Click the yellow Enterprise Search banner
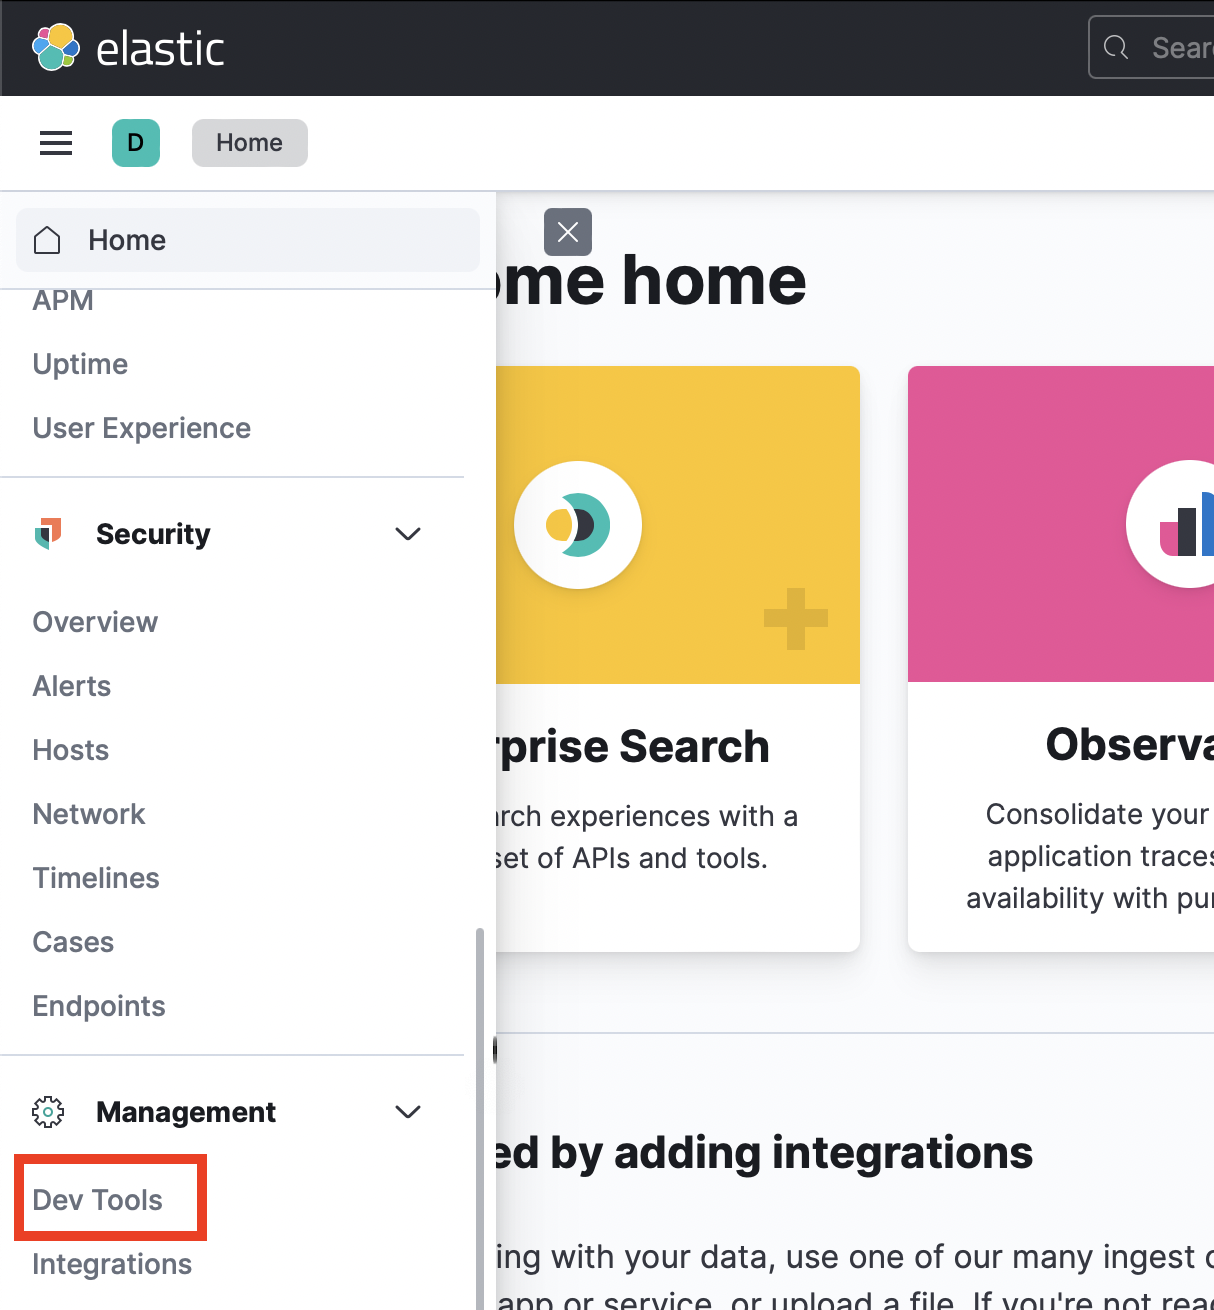Screen dimensions: 1214x1310 (678, 525)
